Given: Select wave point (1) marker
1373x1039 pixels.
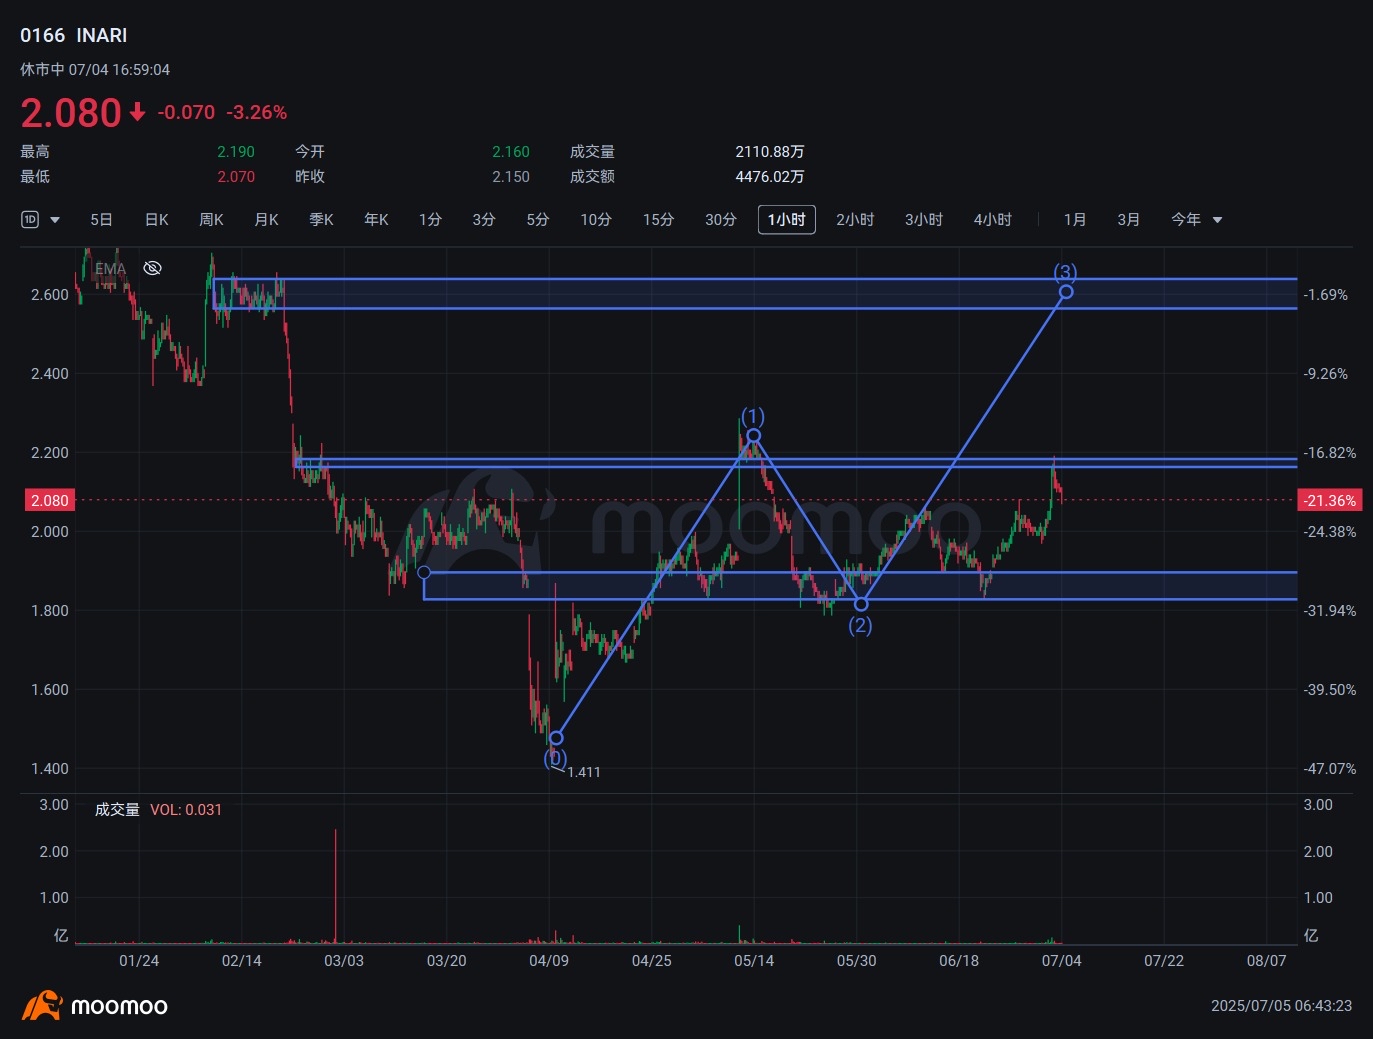Looking at the screenshot, I should 753,435.
